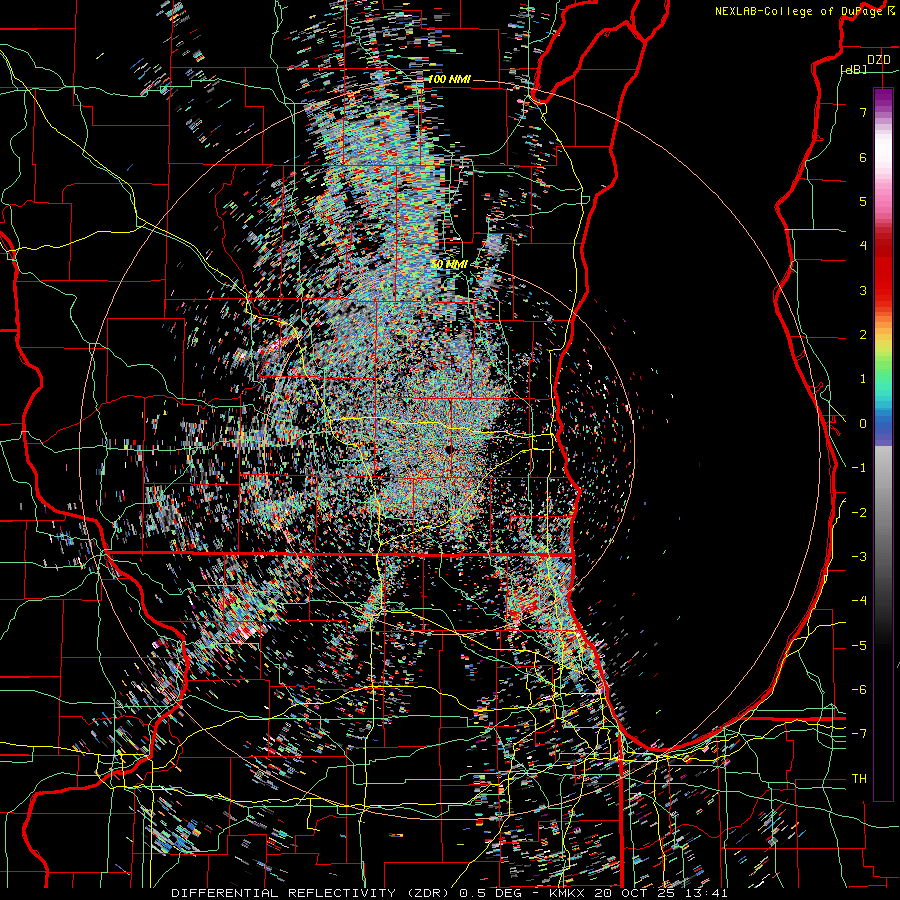The width and height of the screenshot is (900, 900).
Task: Select the 0 dB tick label
Action: tap(863, 423)
